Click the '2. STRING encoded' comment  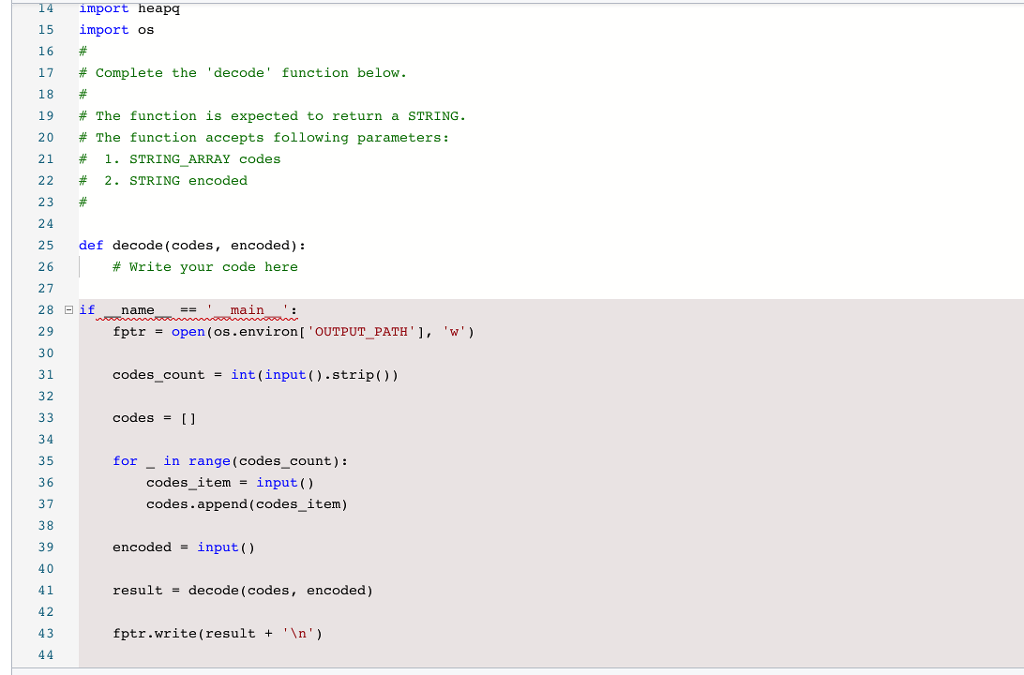(163, 181)
